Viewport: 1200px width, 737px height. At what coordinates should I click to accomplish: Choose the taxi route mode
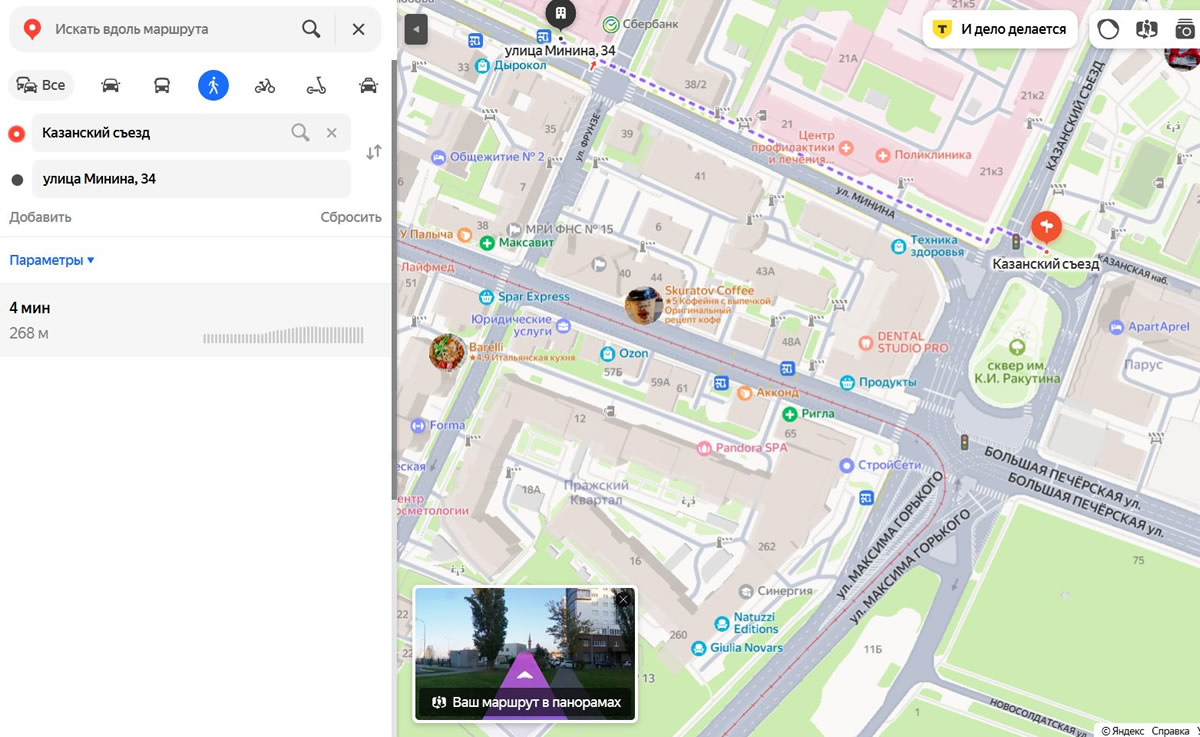tap(368, 85)
